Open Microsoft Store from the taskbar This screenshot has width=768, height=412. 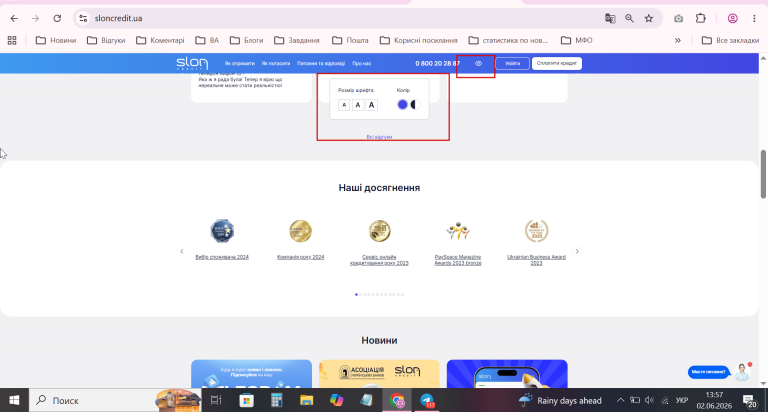click(246, 400)
